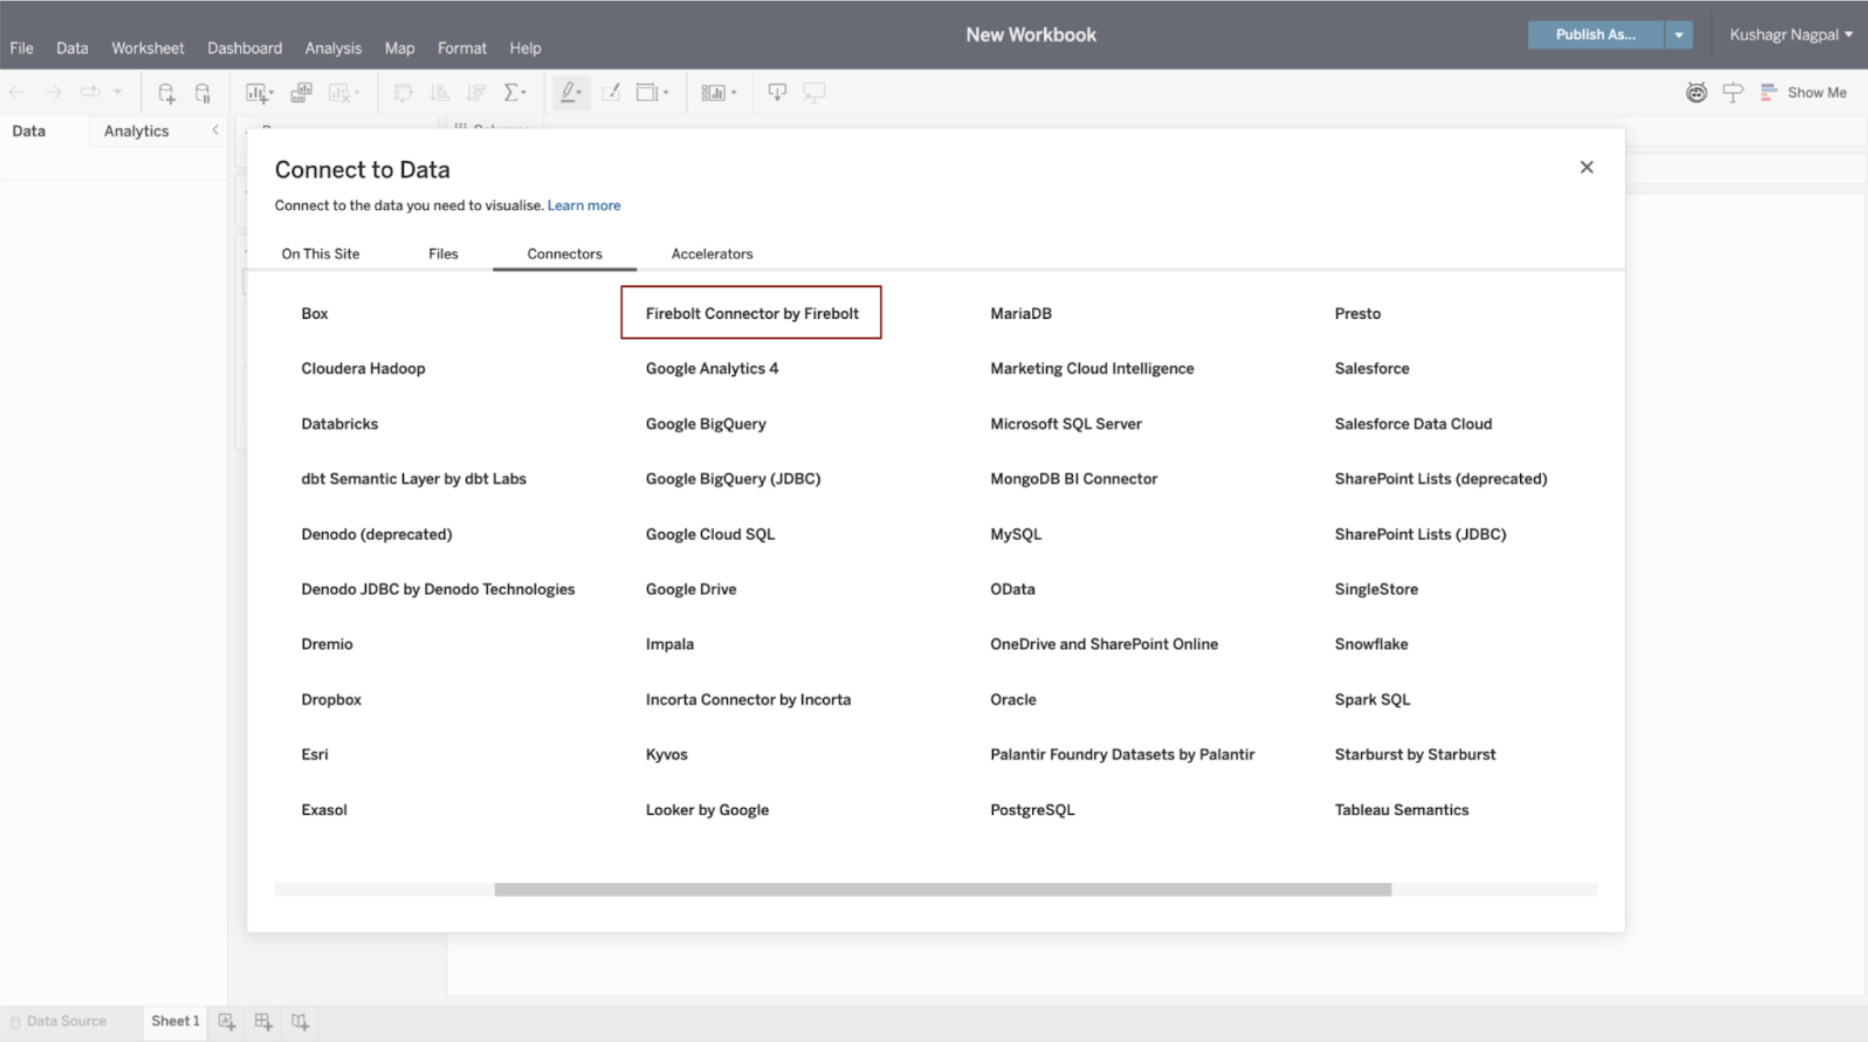Screen dimensions: 1868x1042
Task: Open the Analysis menu
Action: pyautogui.click(x=333, y=48)
